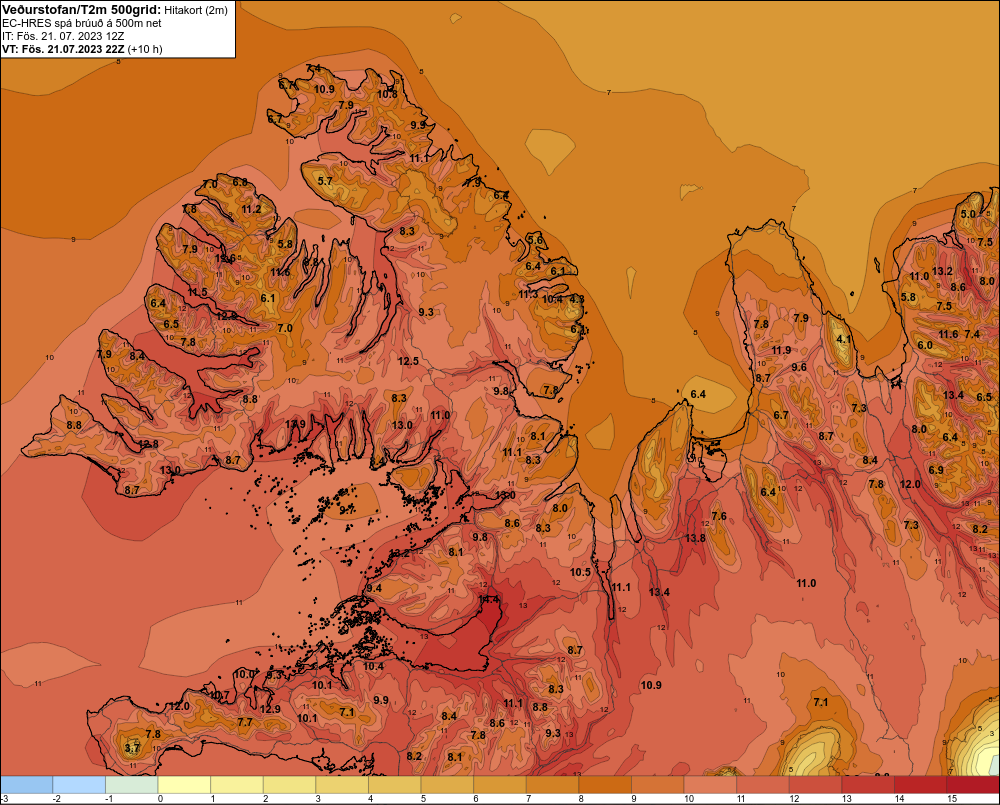The image size is (1000, 805).
Task: Click the darkest red swatch right of 15
Action: [973, 785]
